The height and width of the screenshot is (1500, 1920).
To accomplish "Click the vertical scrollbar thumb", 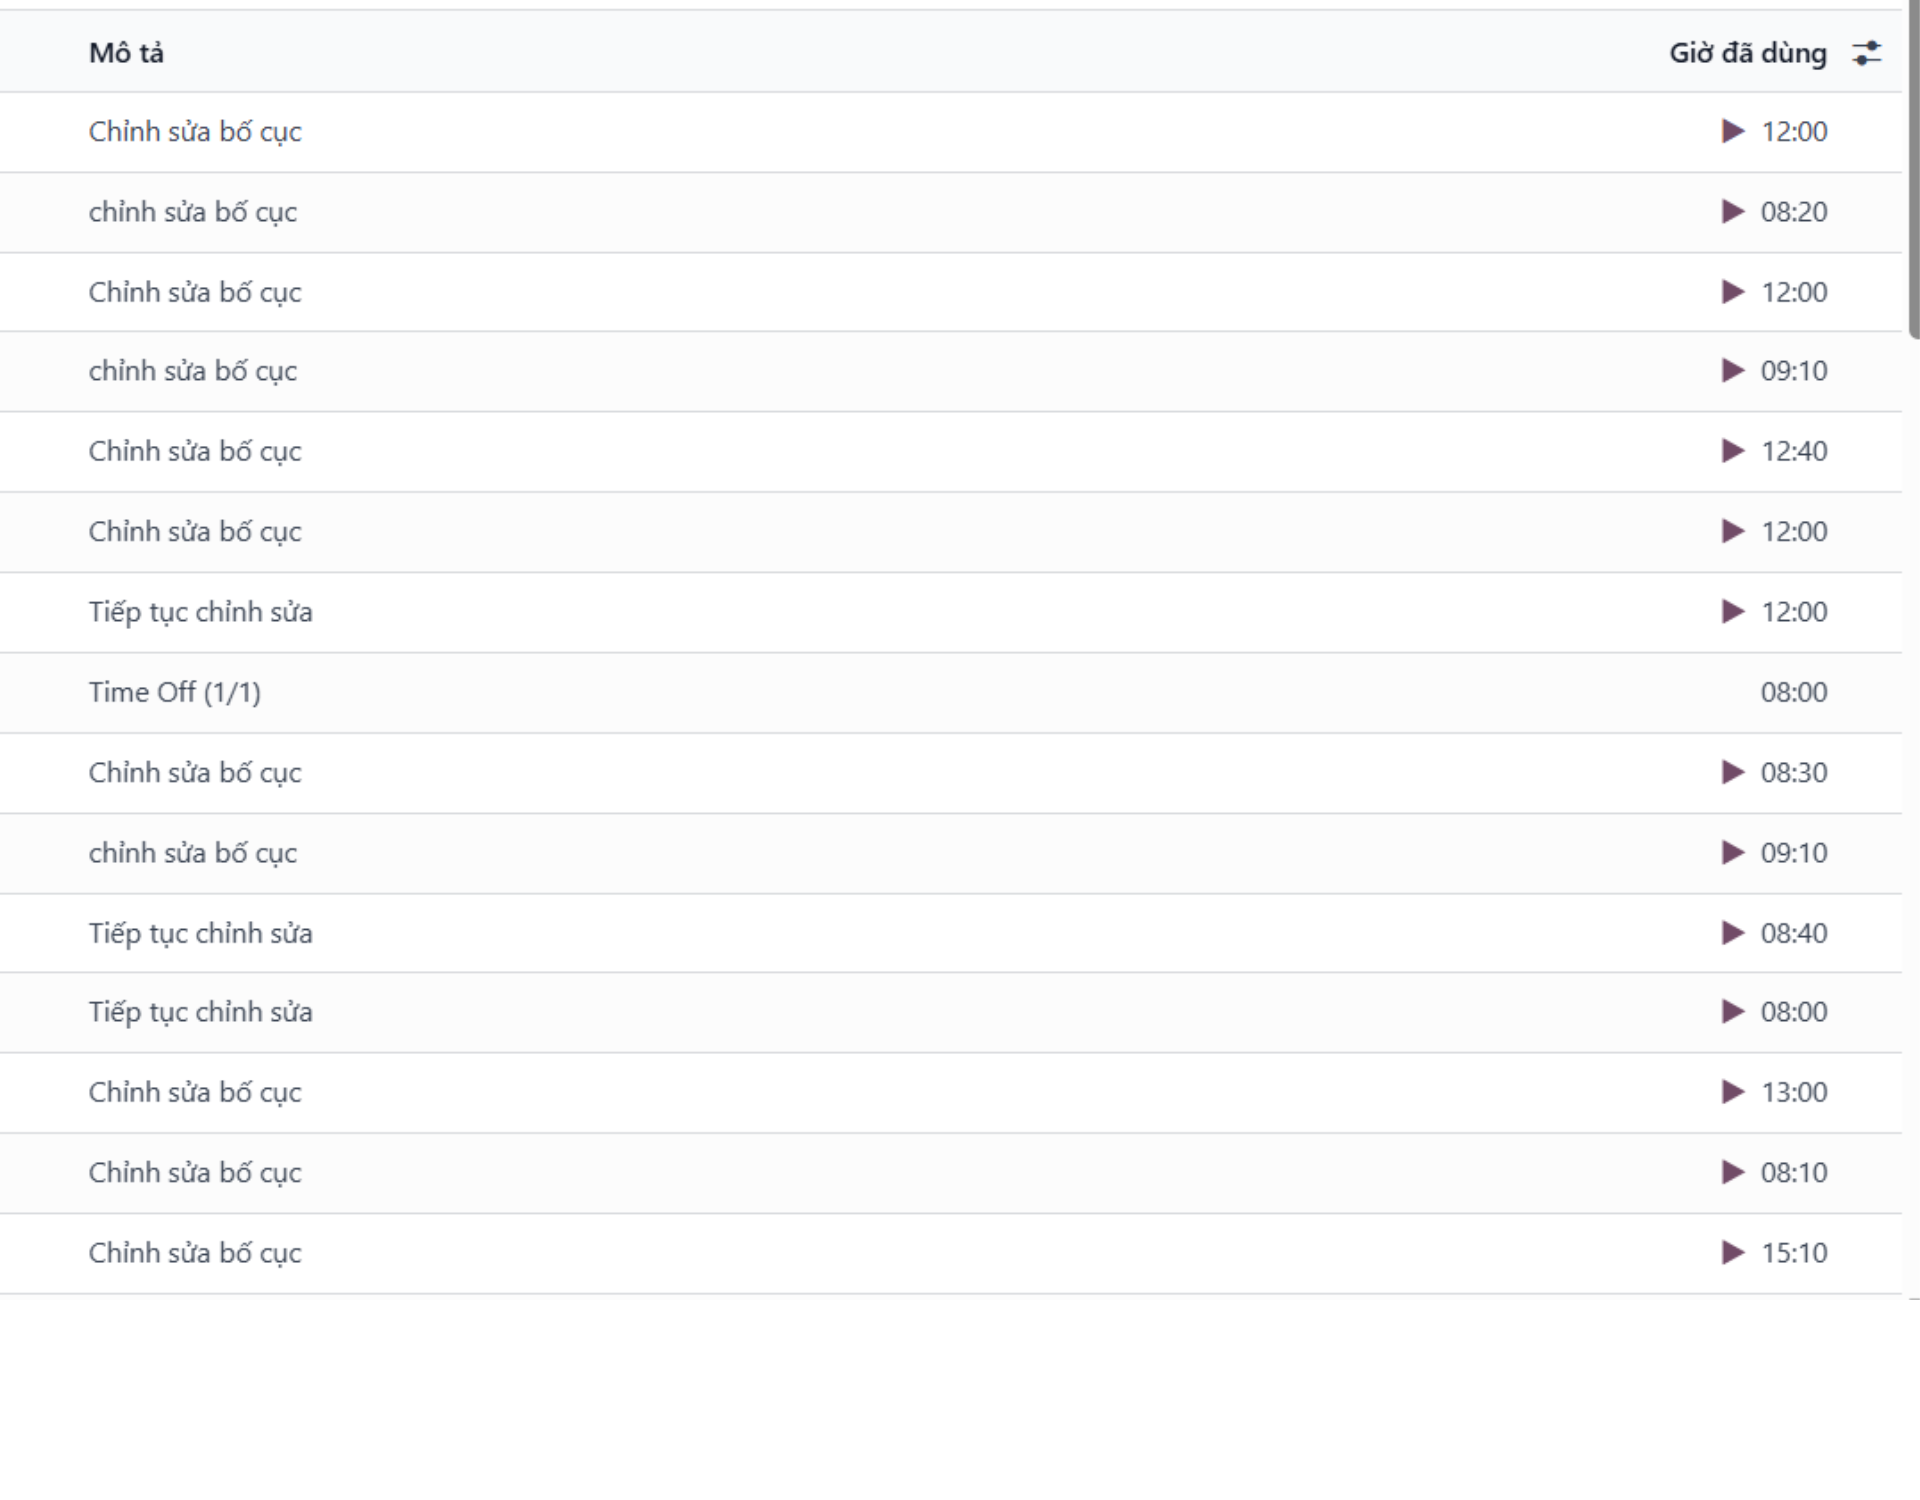I will (x=1913, y=170).
